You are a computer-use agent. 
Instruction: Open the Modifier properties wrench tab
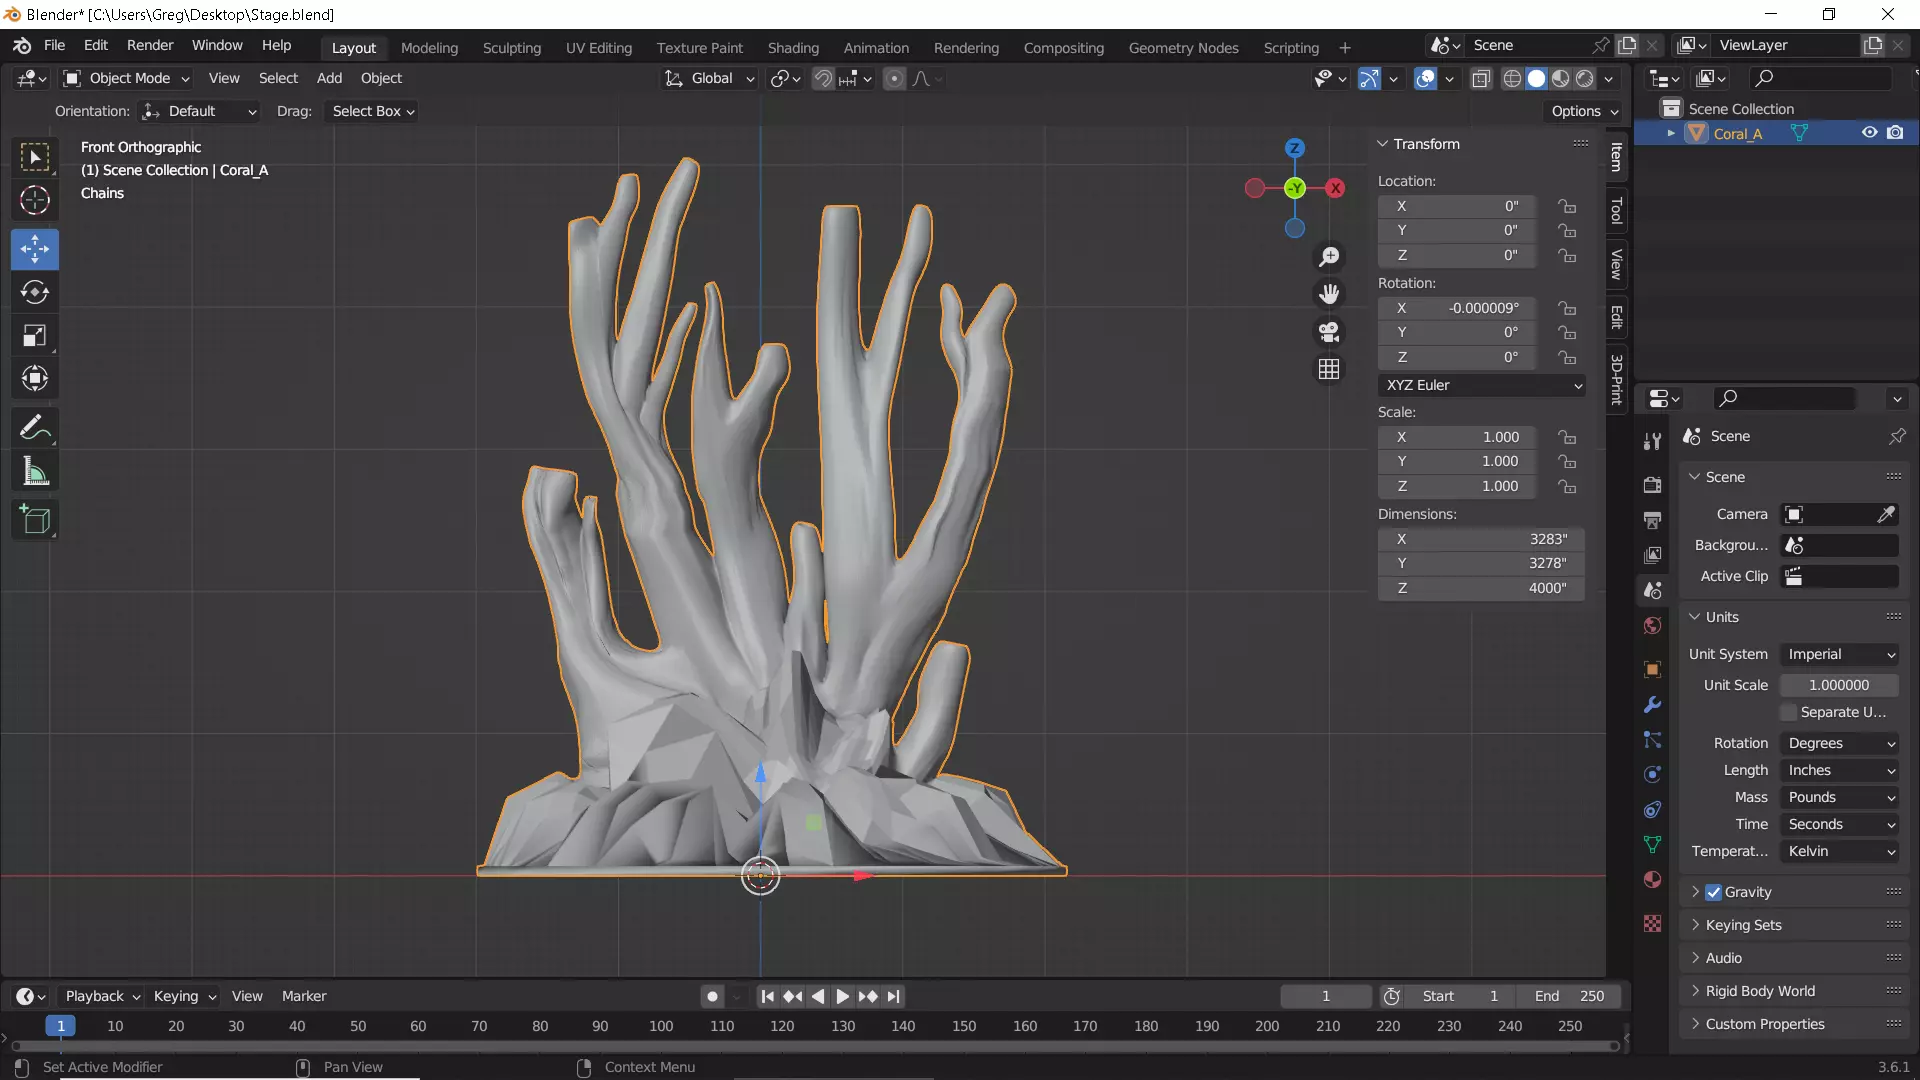[x=1652, y=705]
